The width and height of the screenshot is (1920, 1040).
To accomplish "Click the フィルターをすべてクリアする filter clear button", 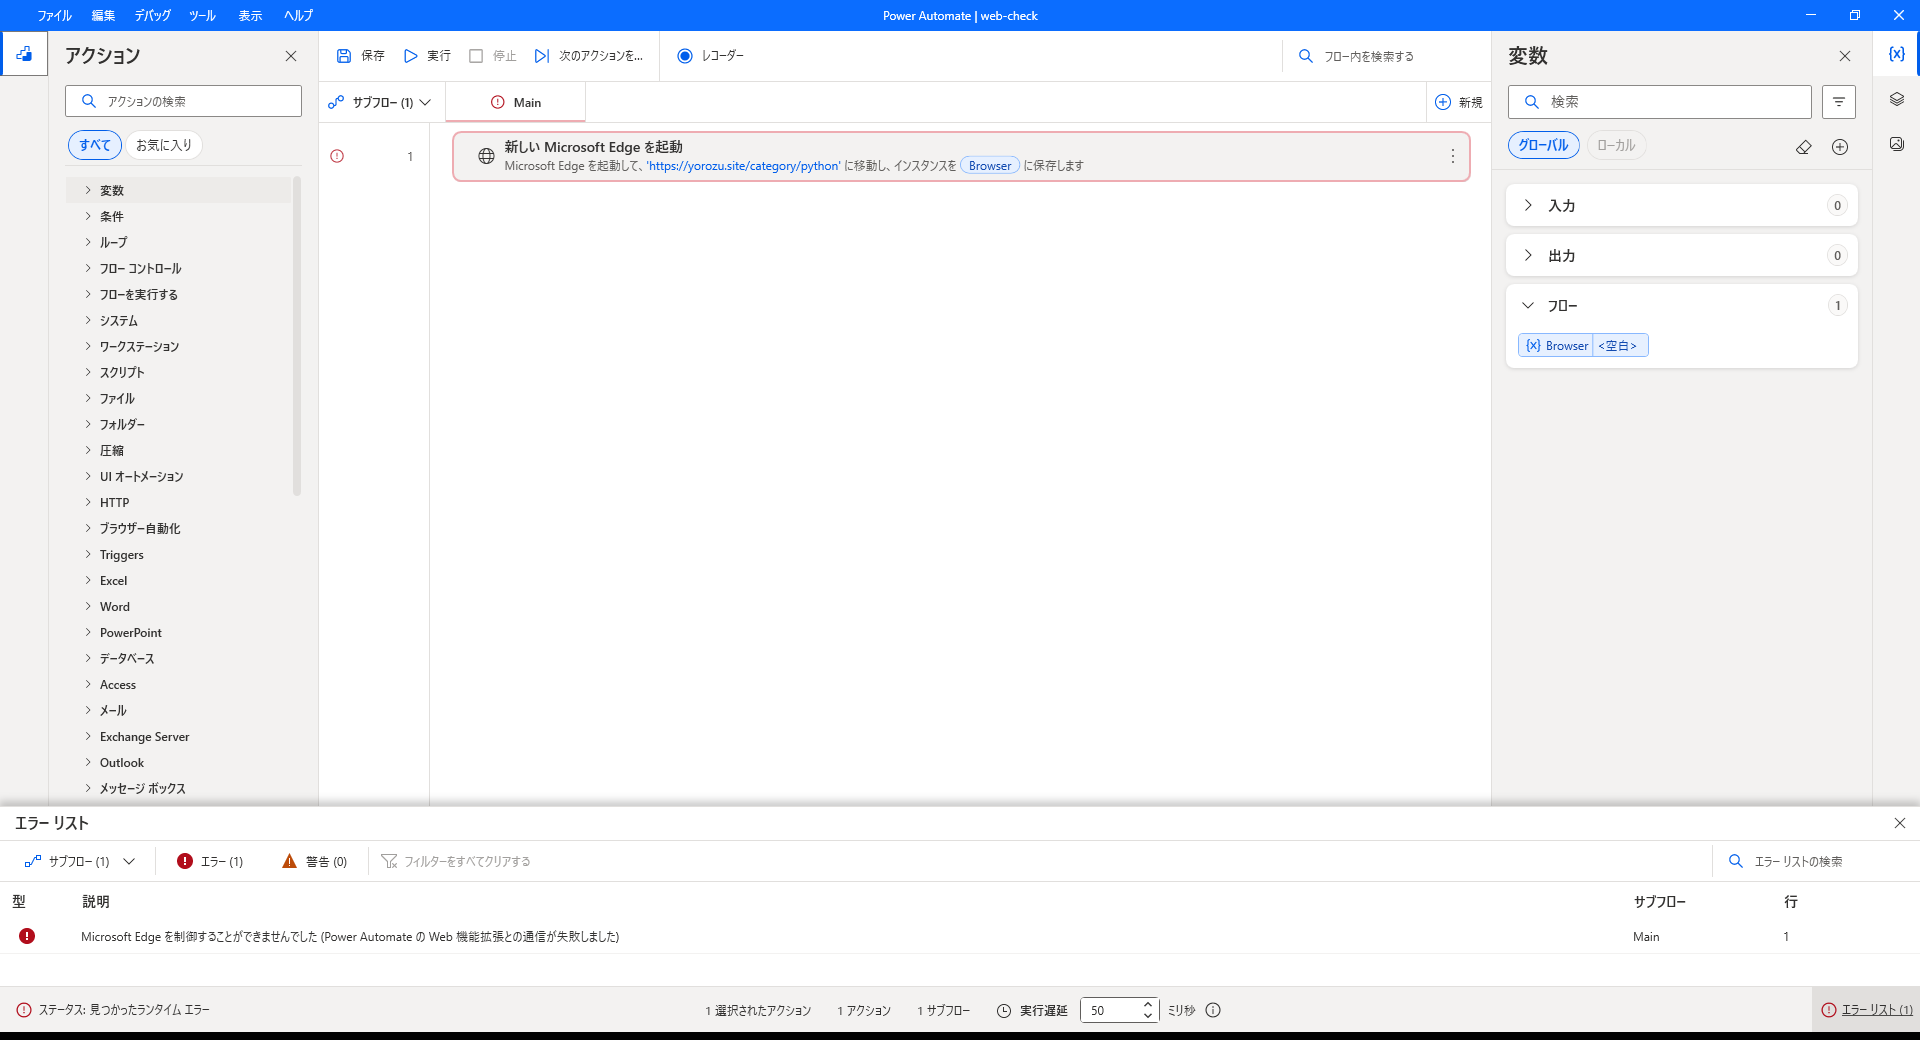I will 456,861.
